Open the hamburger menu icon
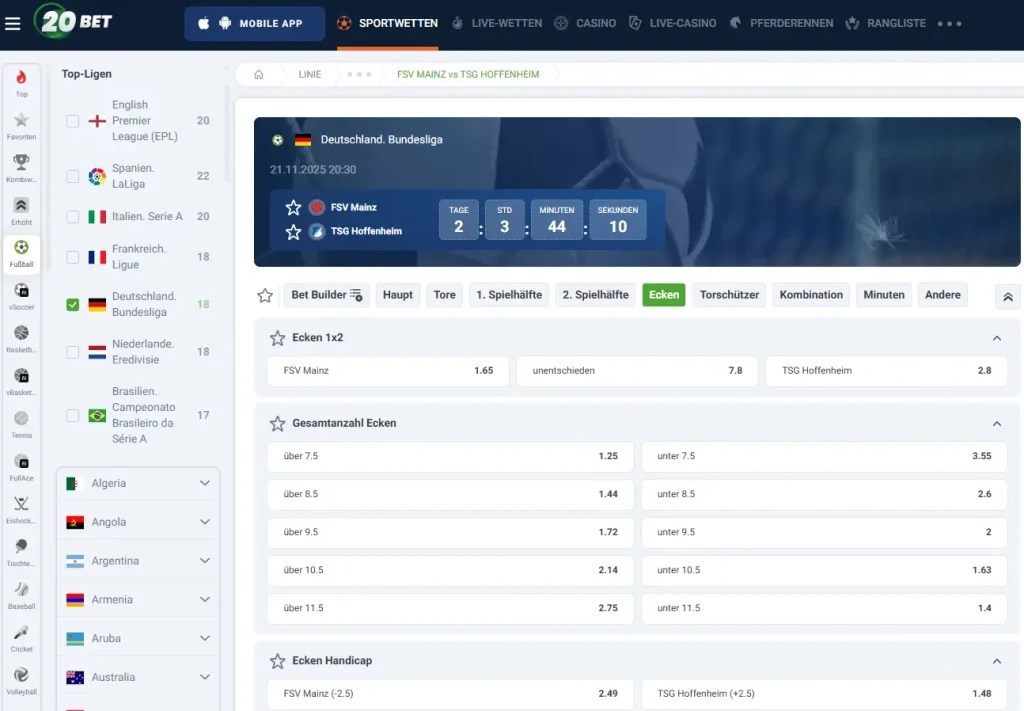This screenshot has width=1024, height=711. pos(13,24)
